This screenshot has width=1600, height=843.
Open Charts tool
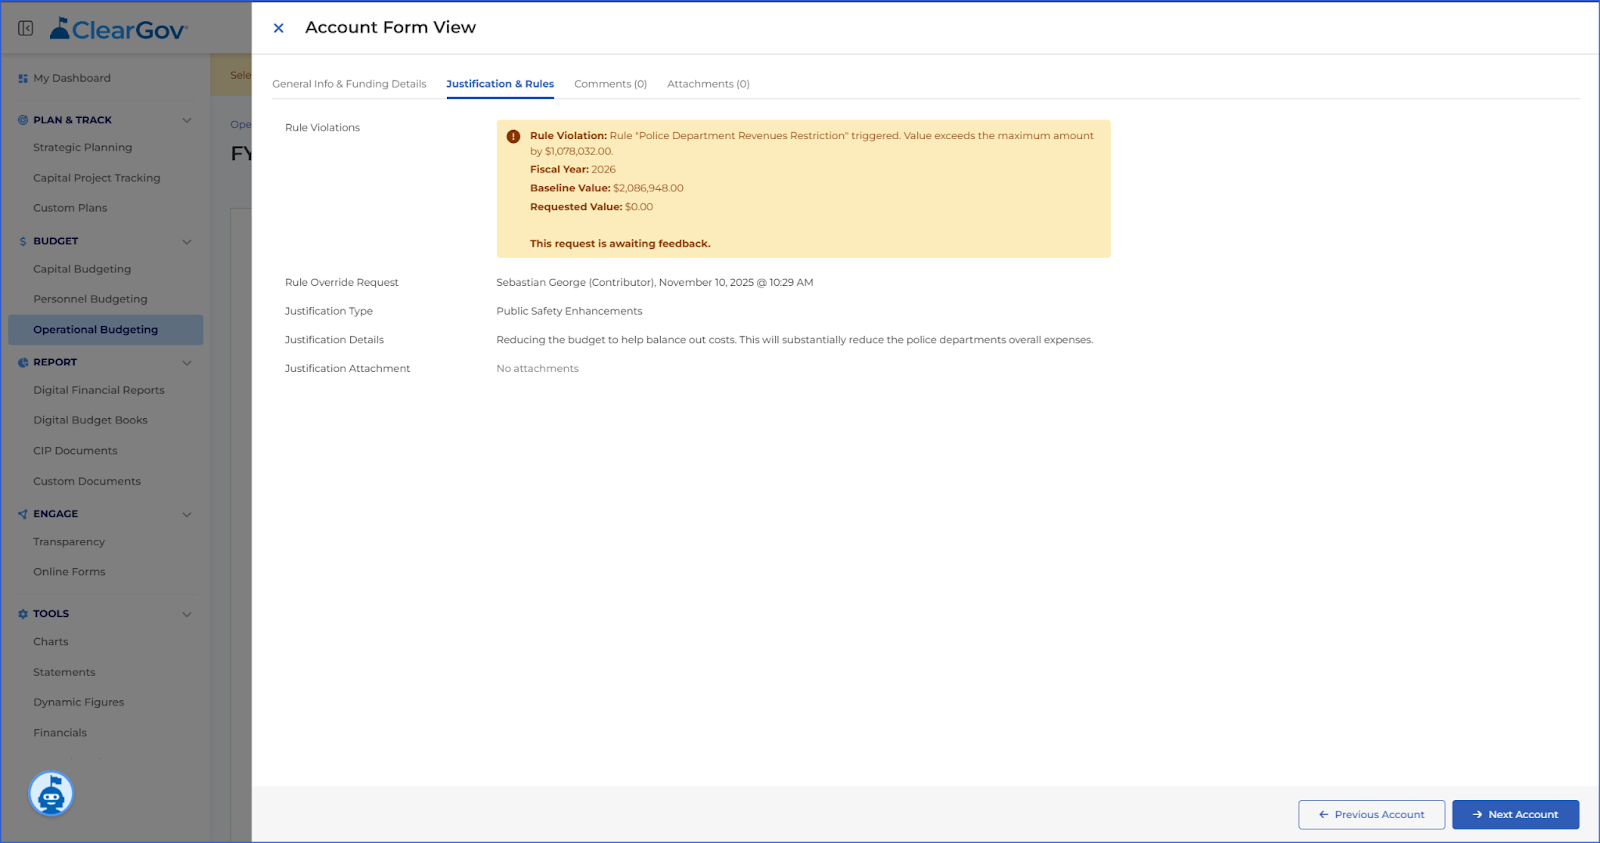51,642
